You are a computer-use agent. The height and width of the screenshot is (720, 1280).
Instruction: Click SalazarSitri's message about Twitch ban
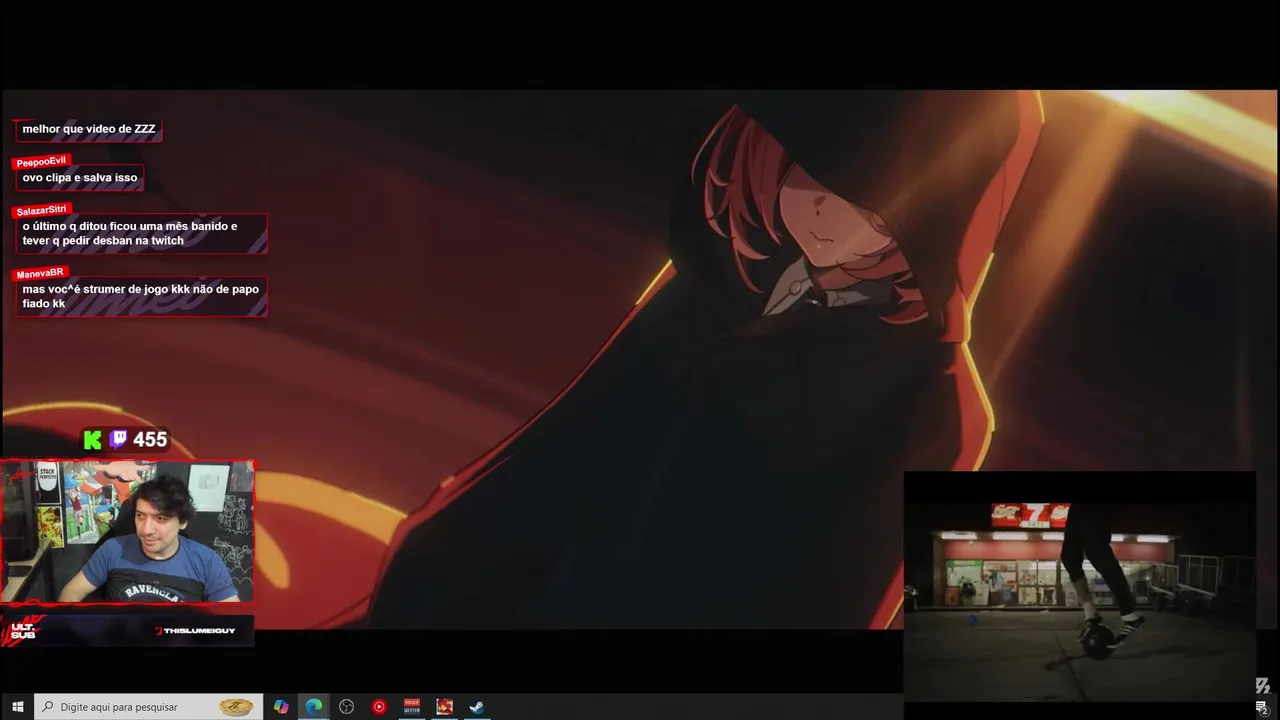[x=141, y=234]
